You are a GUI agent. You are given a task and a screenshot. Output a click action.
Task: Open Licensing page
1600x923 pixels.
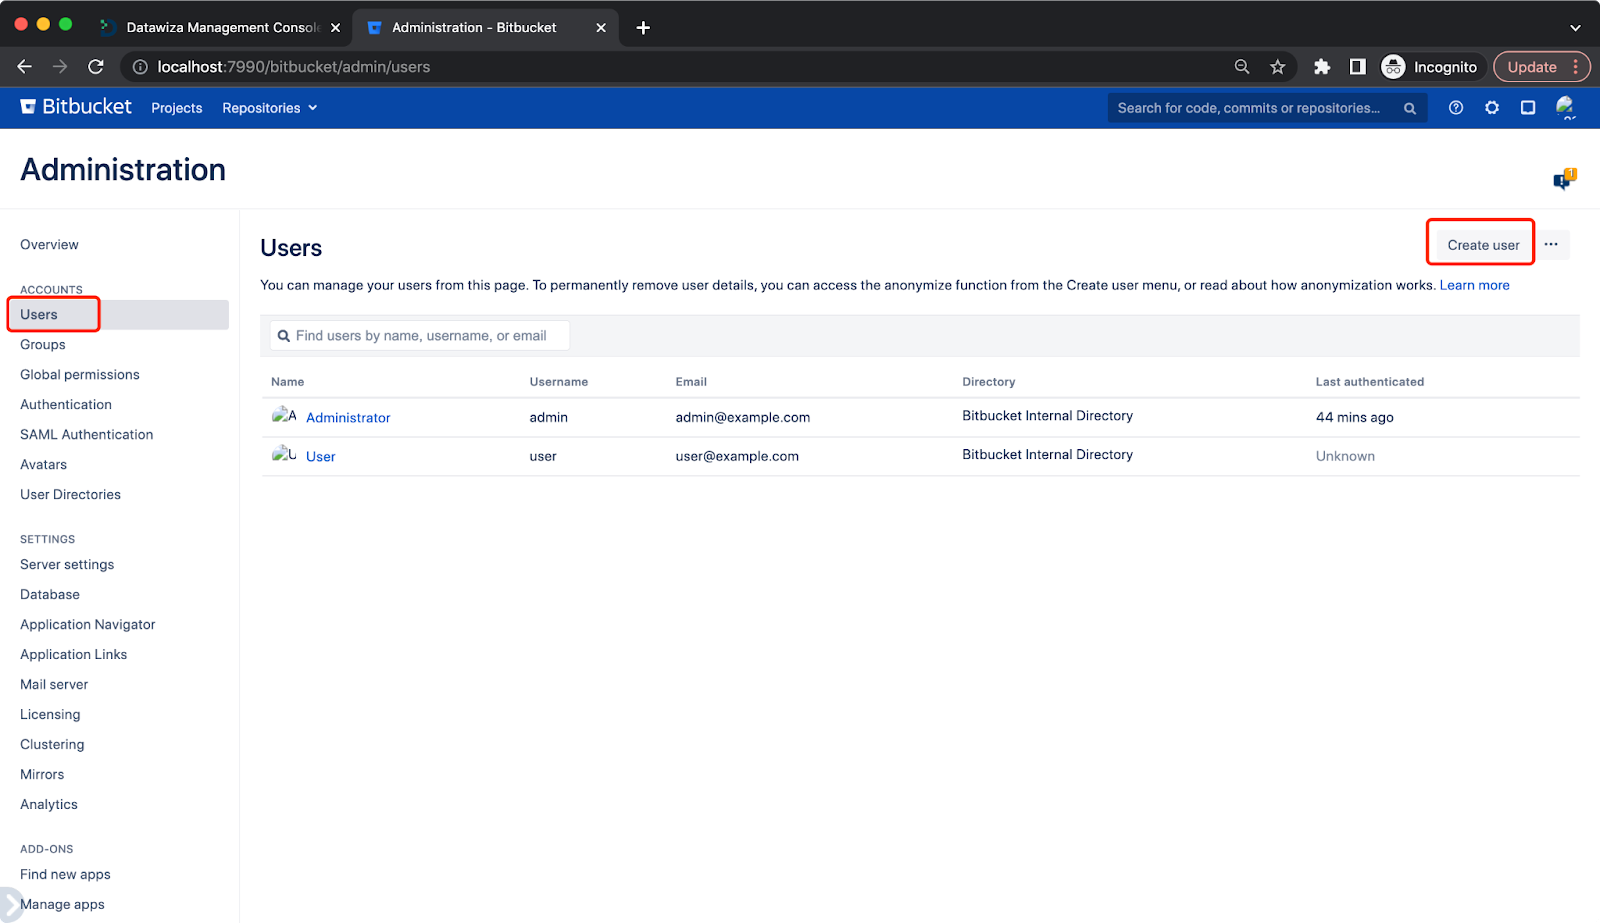(x=50, y=715)
